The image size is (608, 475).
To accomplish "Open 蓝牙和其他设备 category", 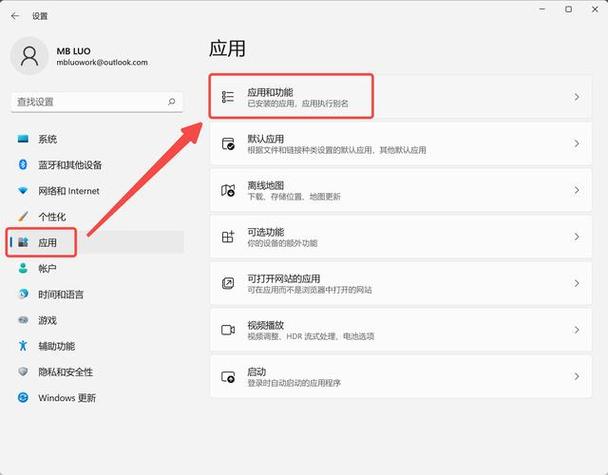I will pos(96,164).
